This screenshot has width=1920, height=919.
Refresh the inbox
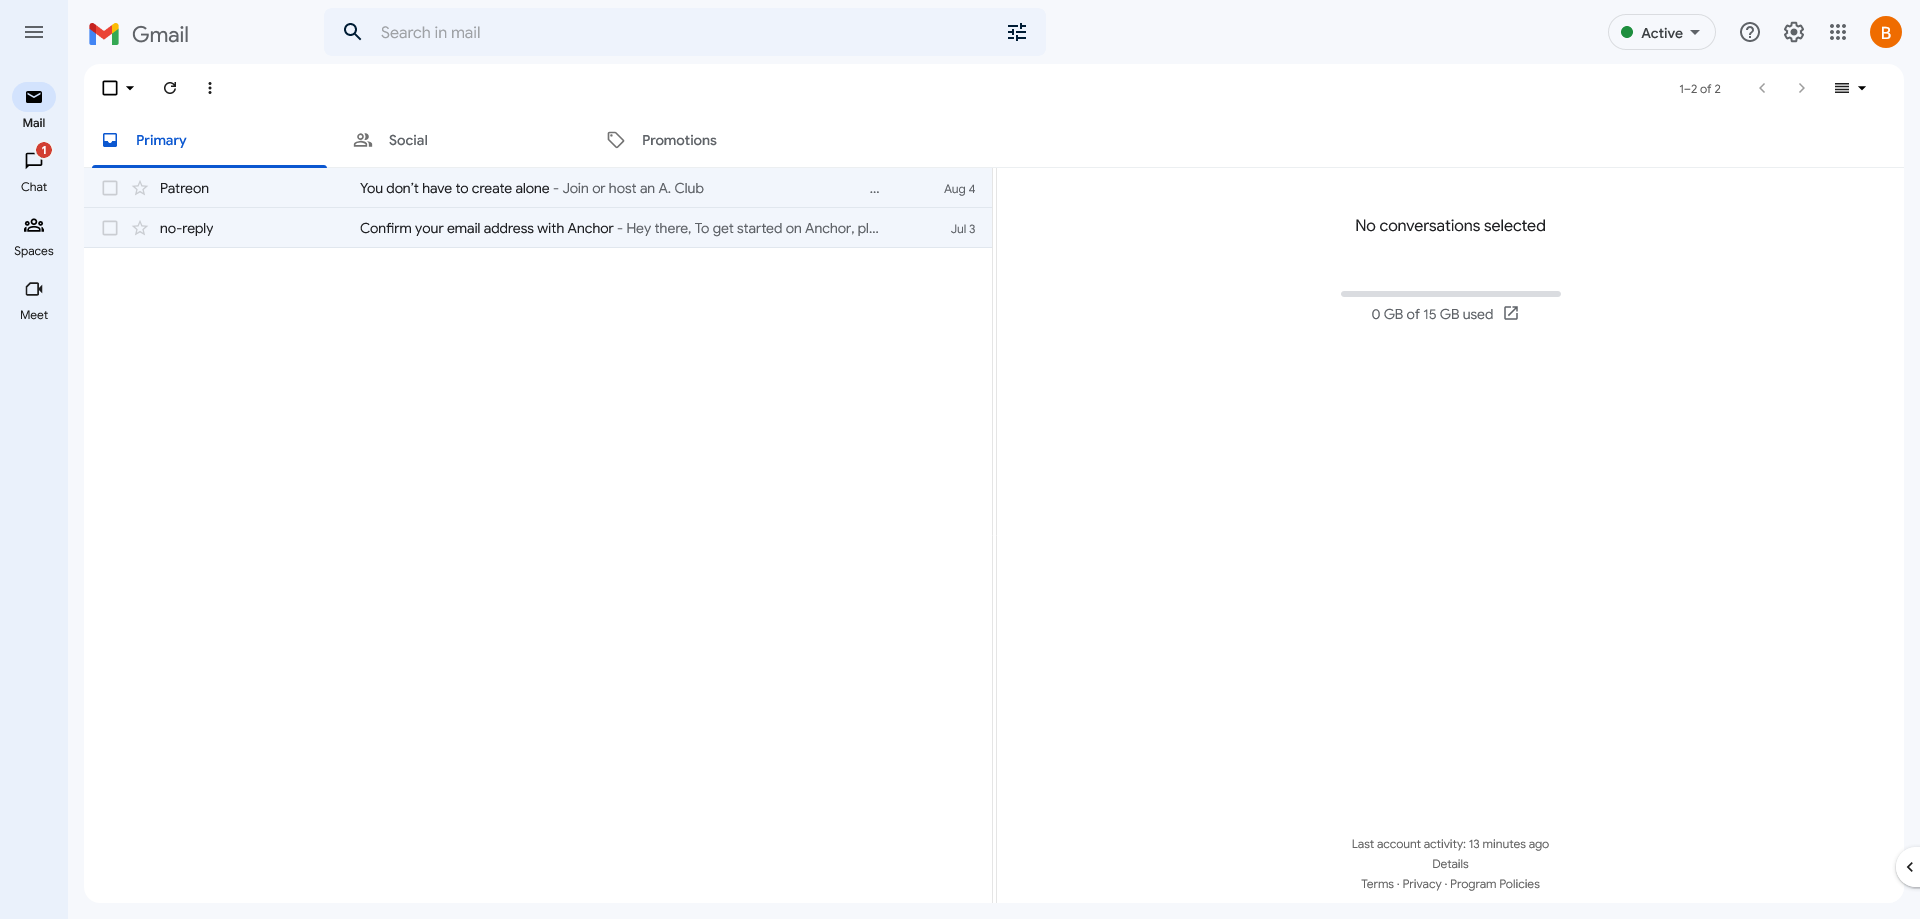click(170, 88)
